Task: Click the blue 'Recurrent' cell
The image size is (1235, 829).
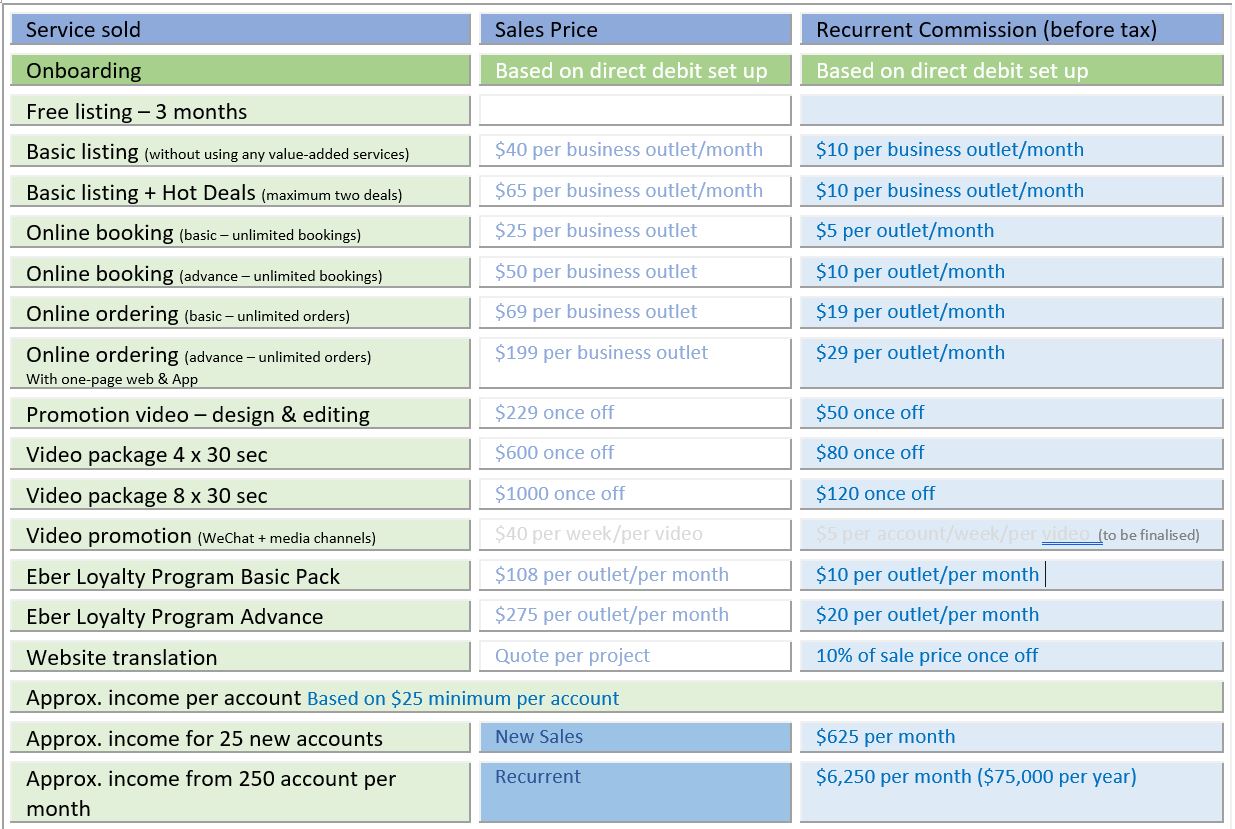Action: pos(634,790)
